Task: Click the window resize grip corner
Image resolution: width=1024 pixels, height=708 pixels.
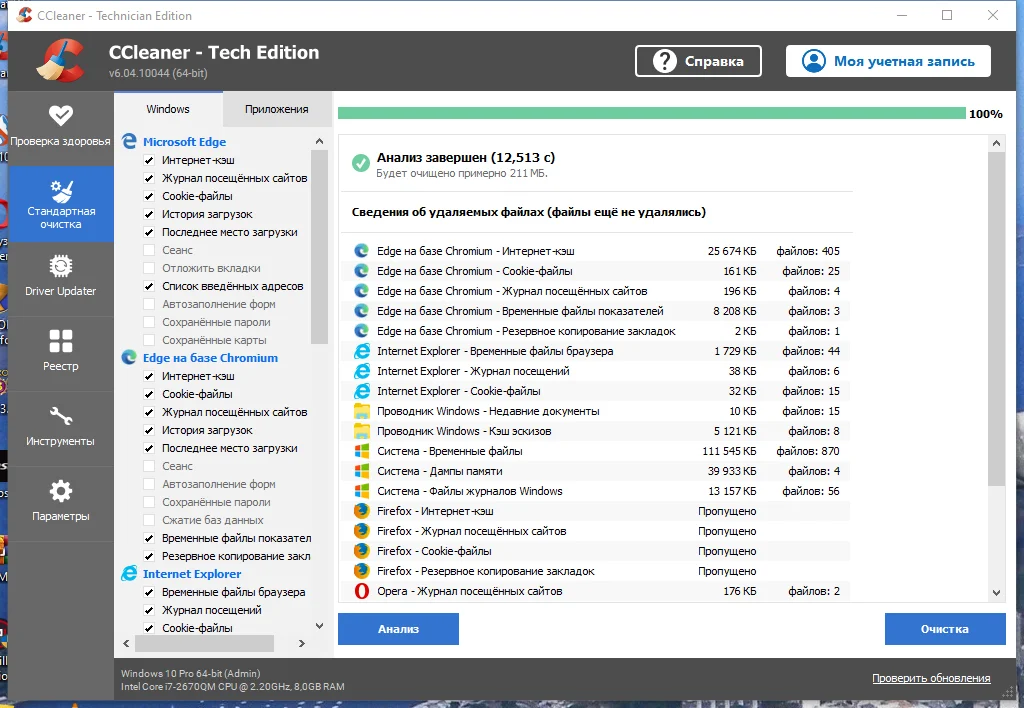Action: point(1010,692)
